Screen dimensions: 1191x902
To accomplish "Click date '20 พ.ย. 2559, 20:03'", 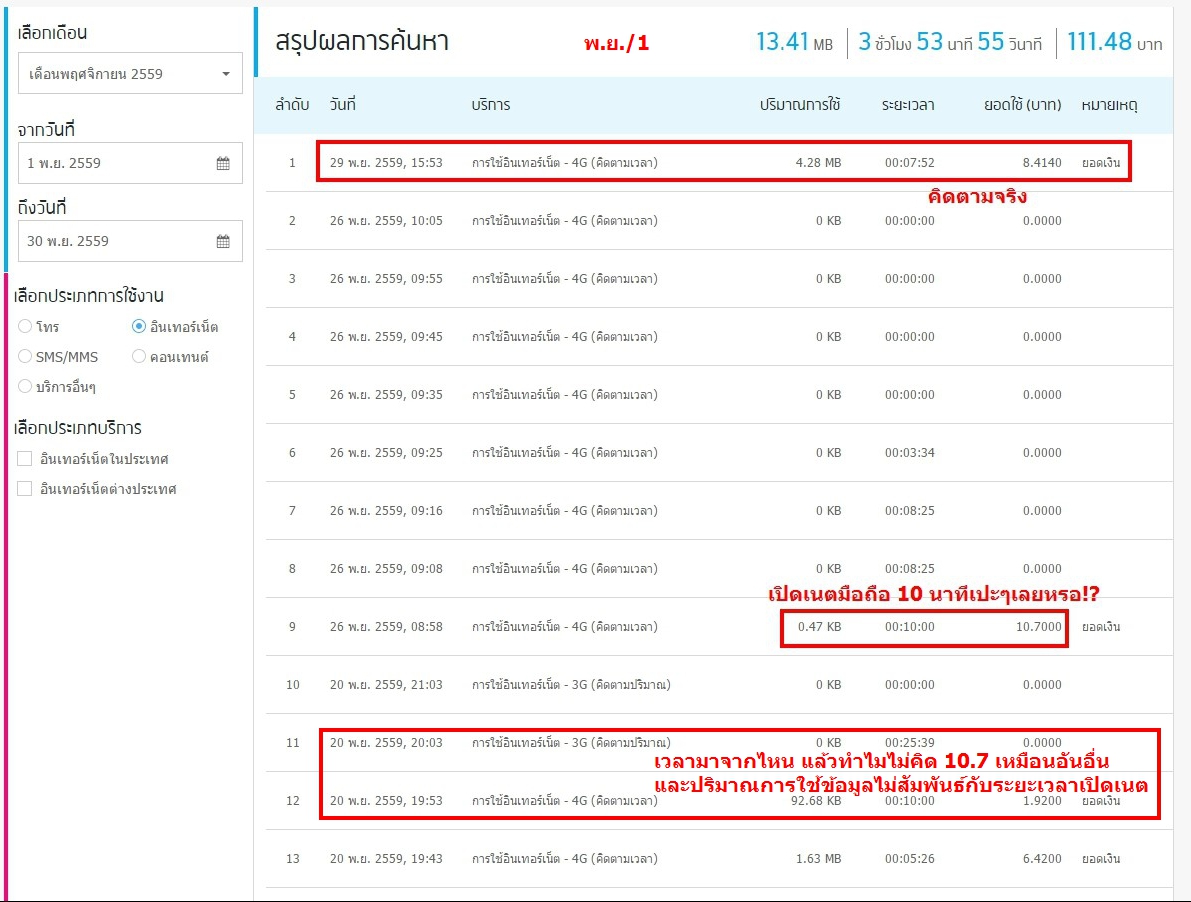I will (x=386, y=743).
